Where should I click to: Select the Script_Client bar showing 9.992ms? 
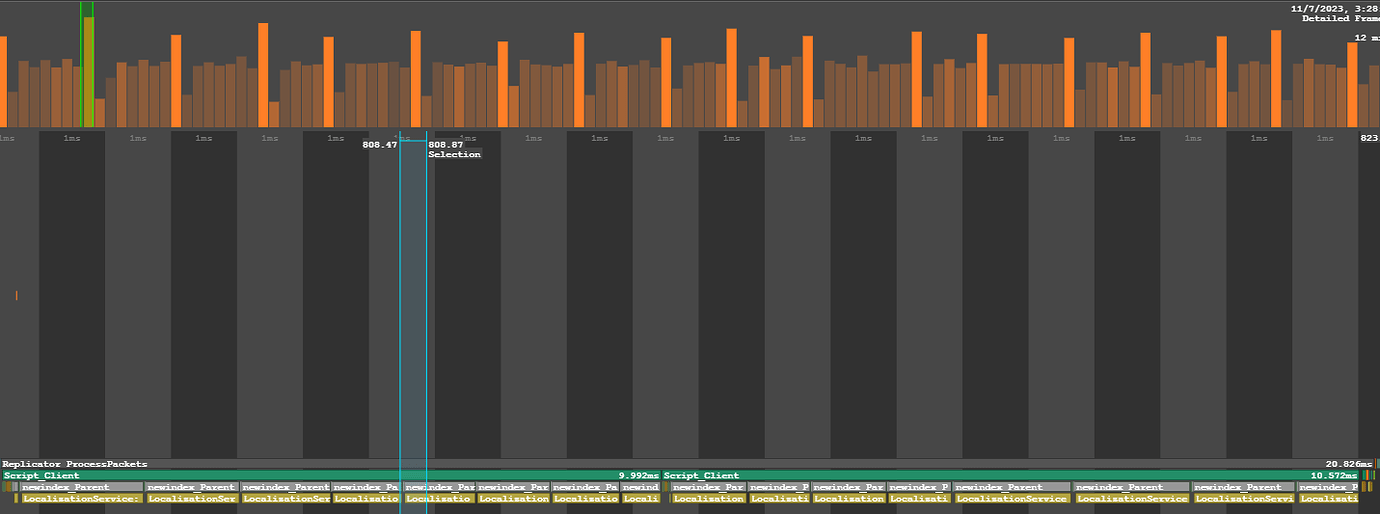[x=331, y=476]
